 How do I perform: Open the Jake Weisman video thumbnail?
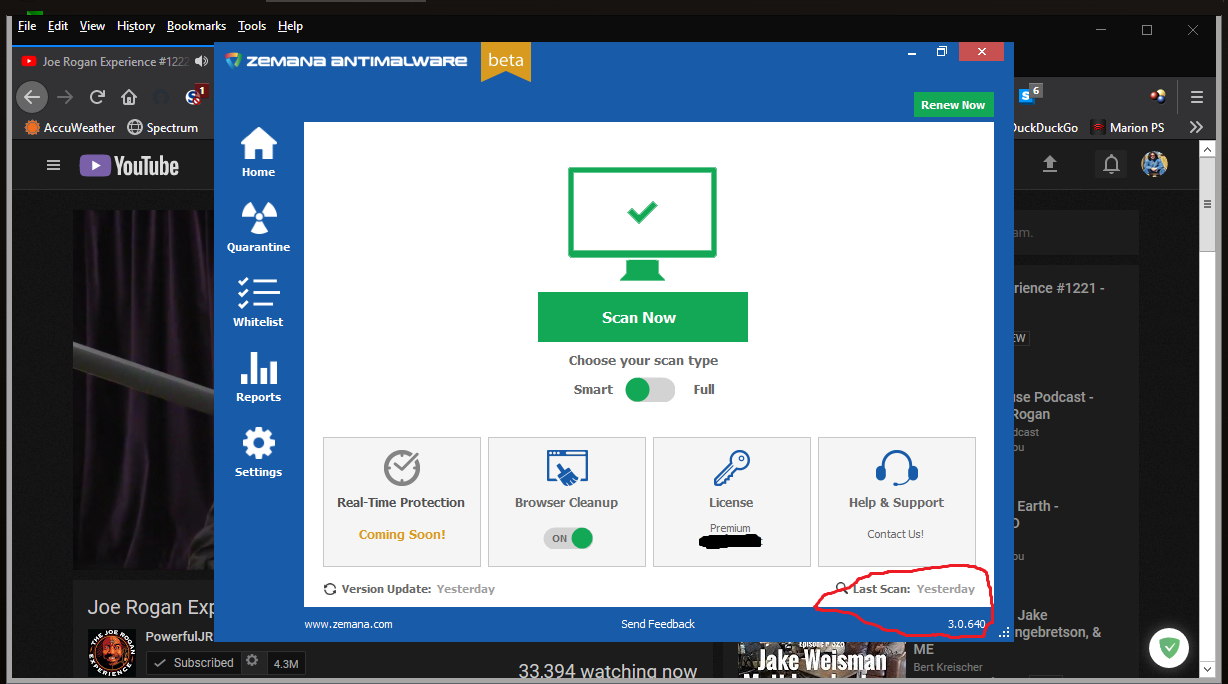822,660
